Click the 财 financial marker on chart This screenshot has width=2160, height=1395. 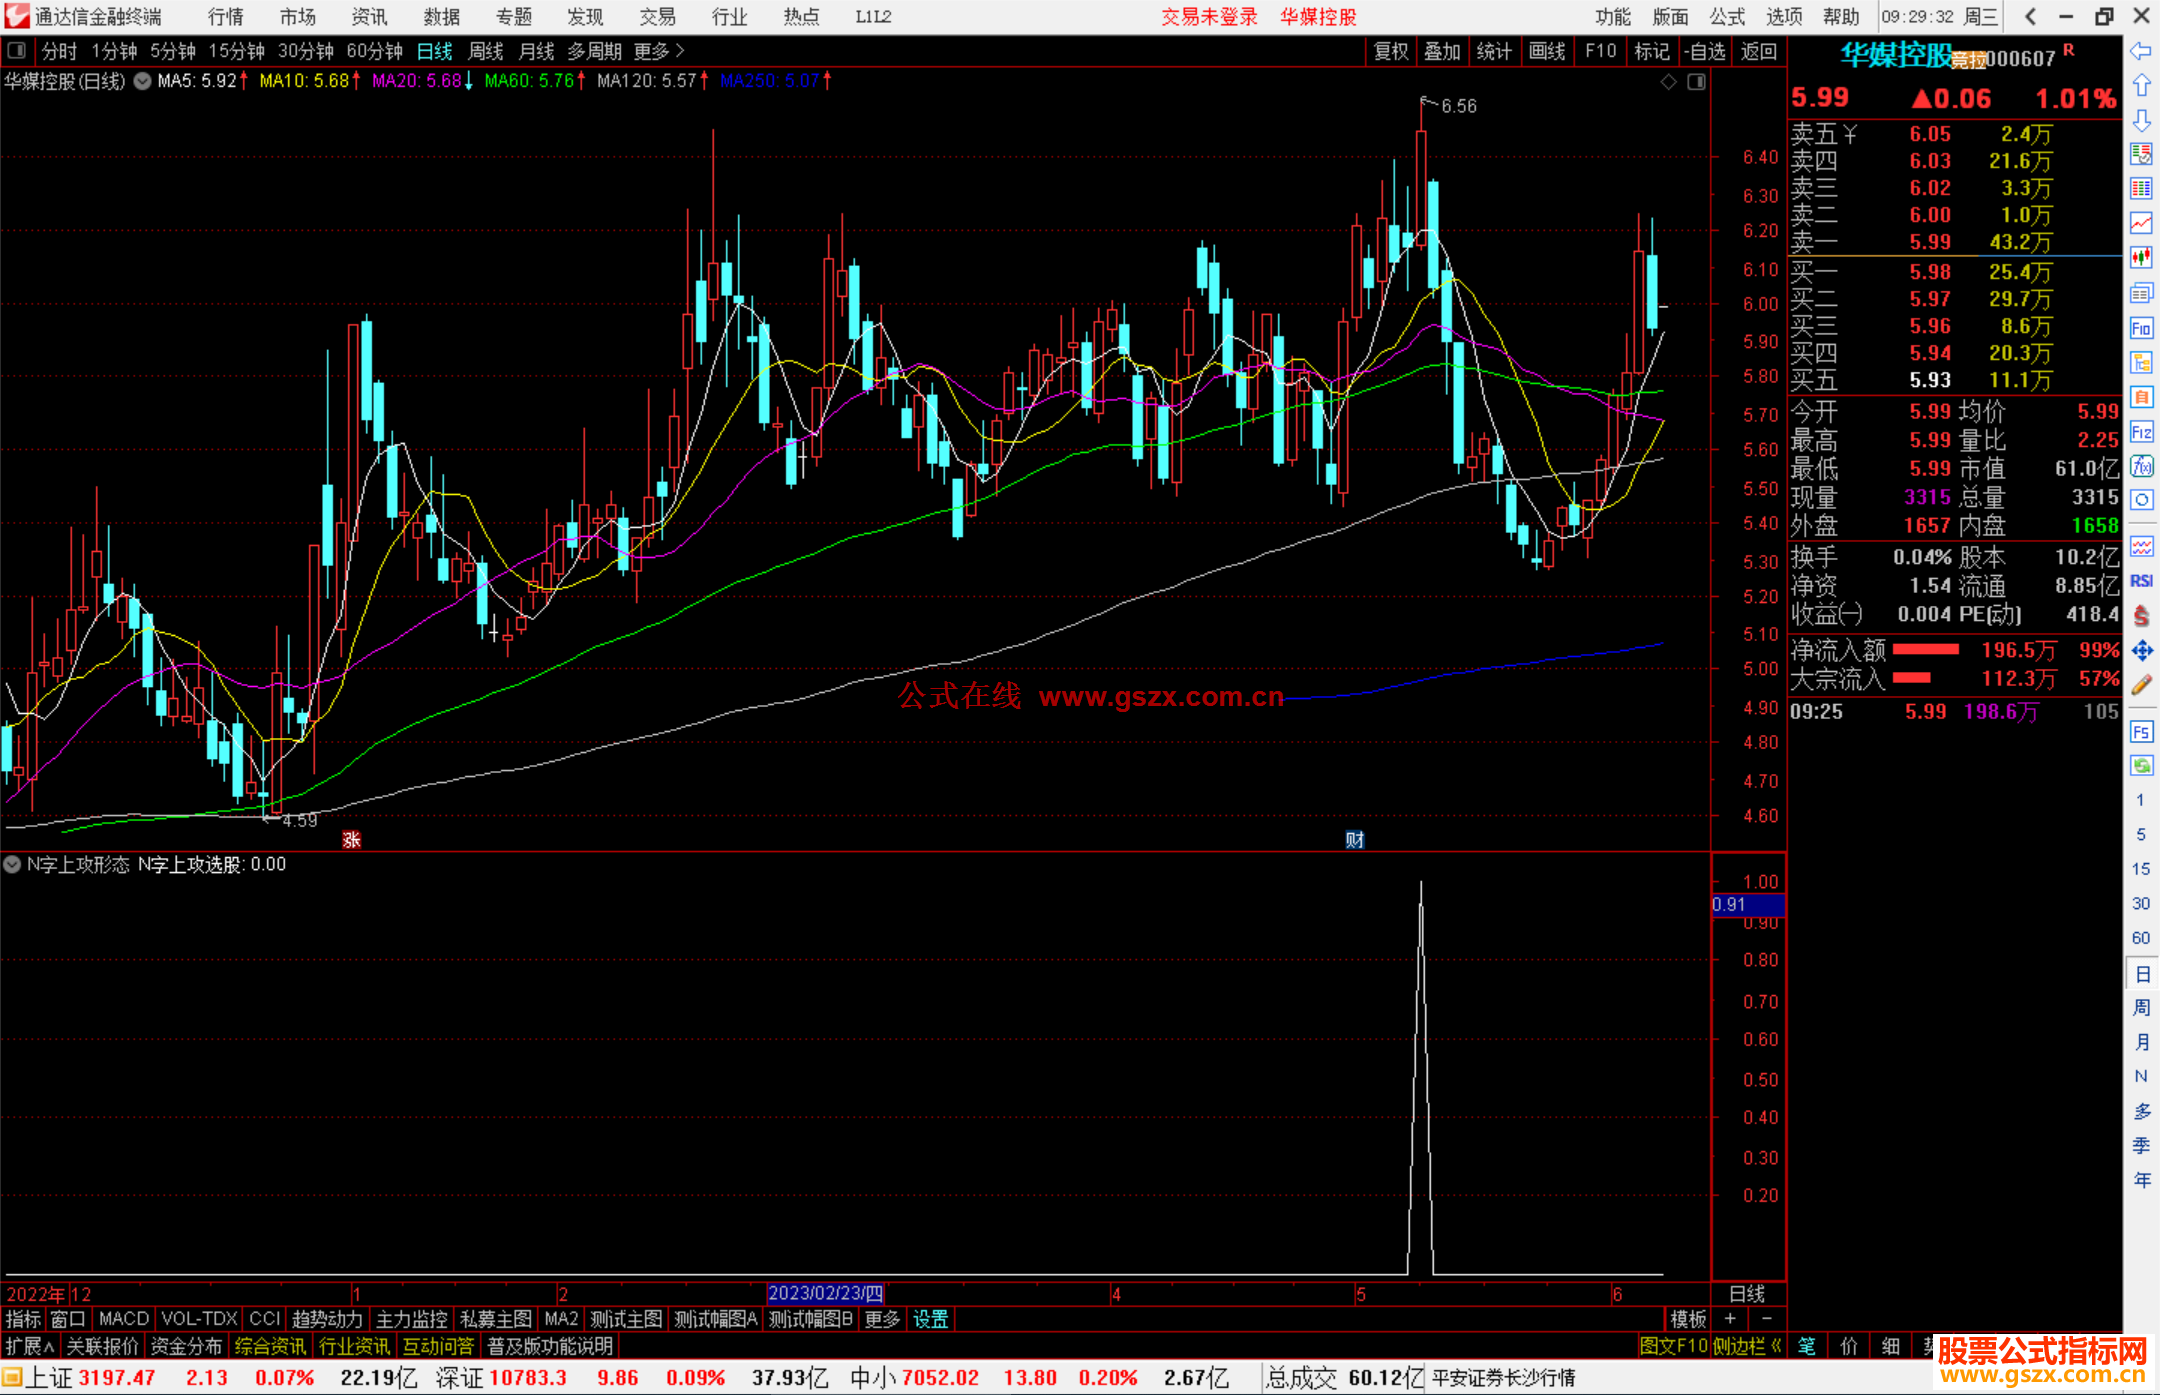click(x=1355, y=839)
